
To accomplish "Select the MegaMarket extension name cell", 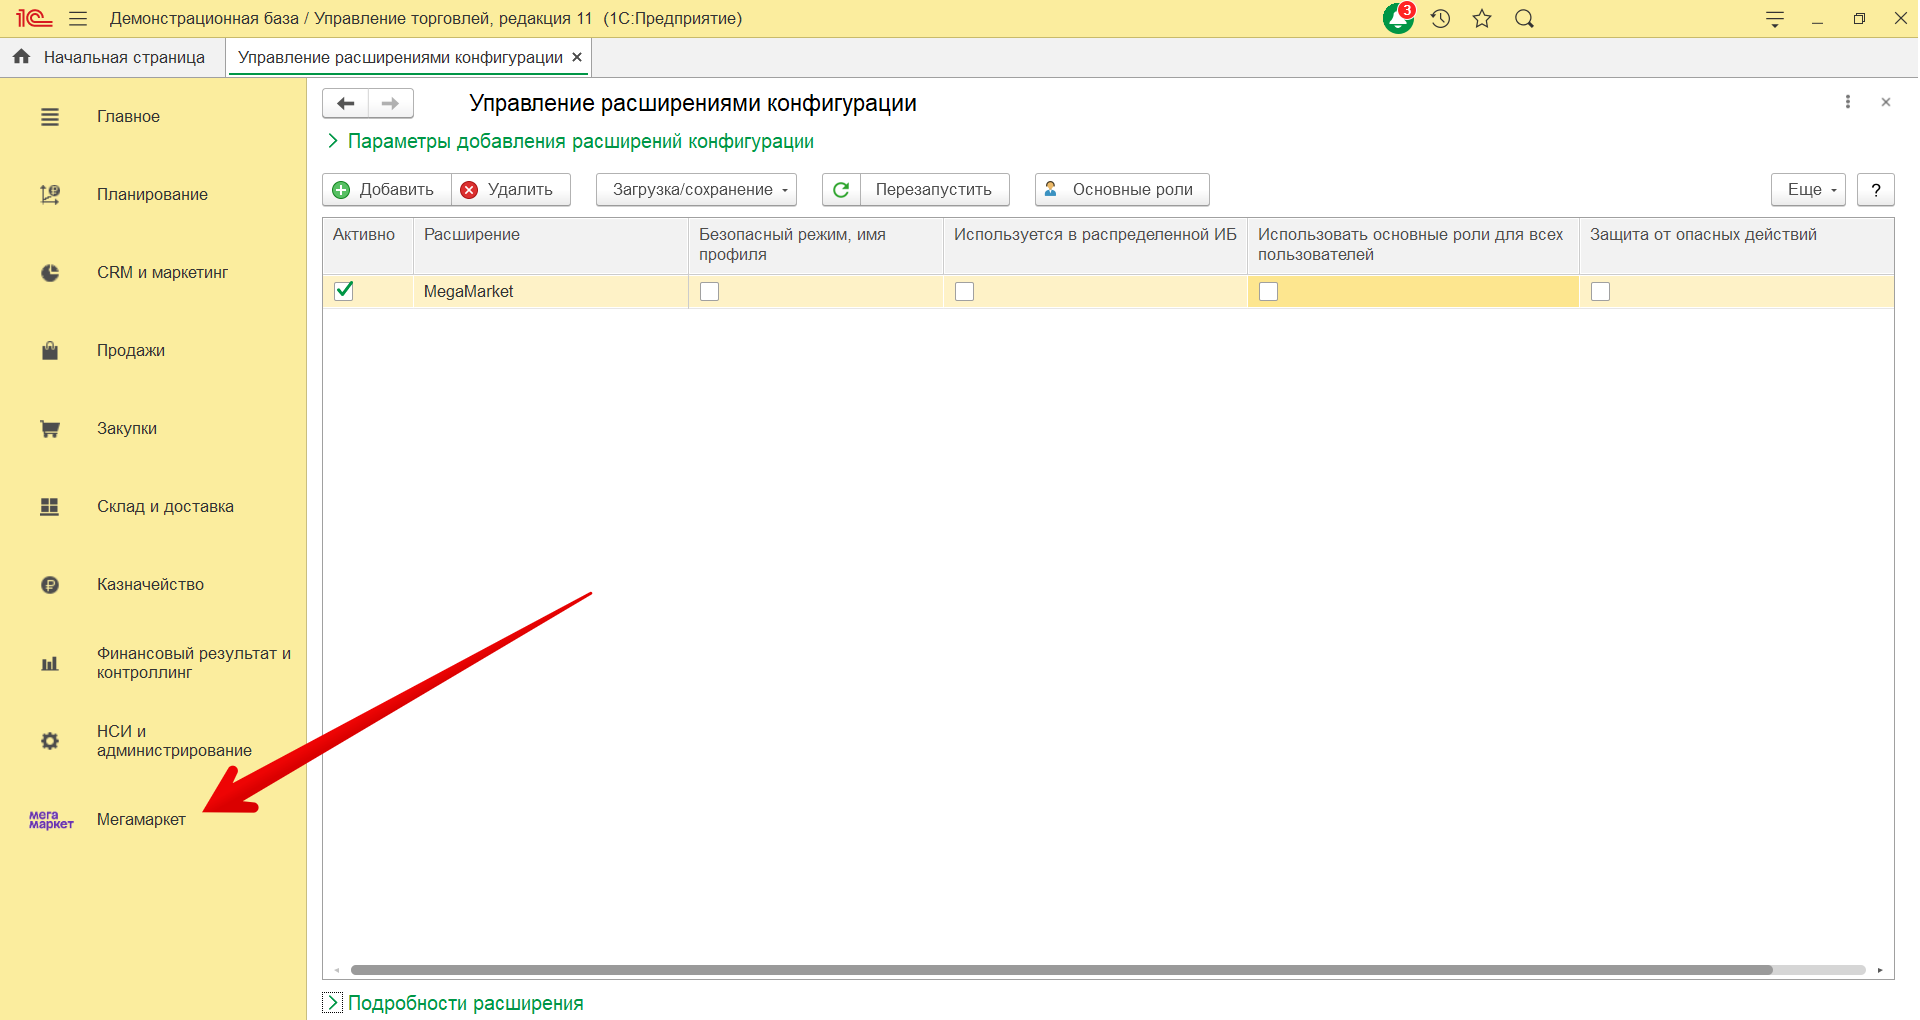I will click(x=550, y=292).
